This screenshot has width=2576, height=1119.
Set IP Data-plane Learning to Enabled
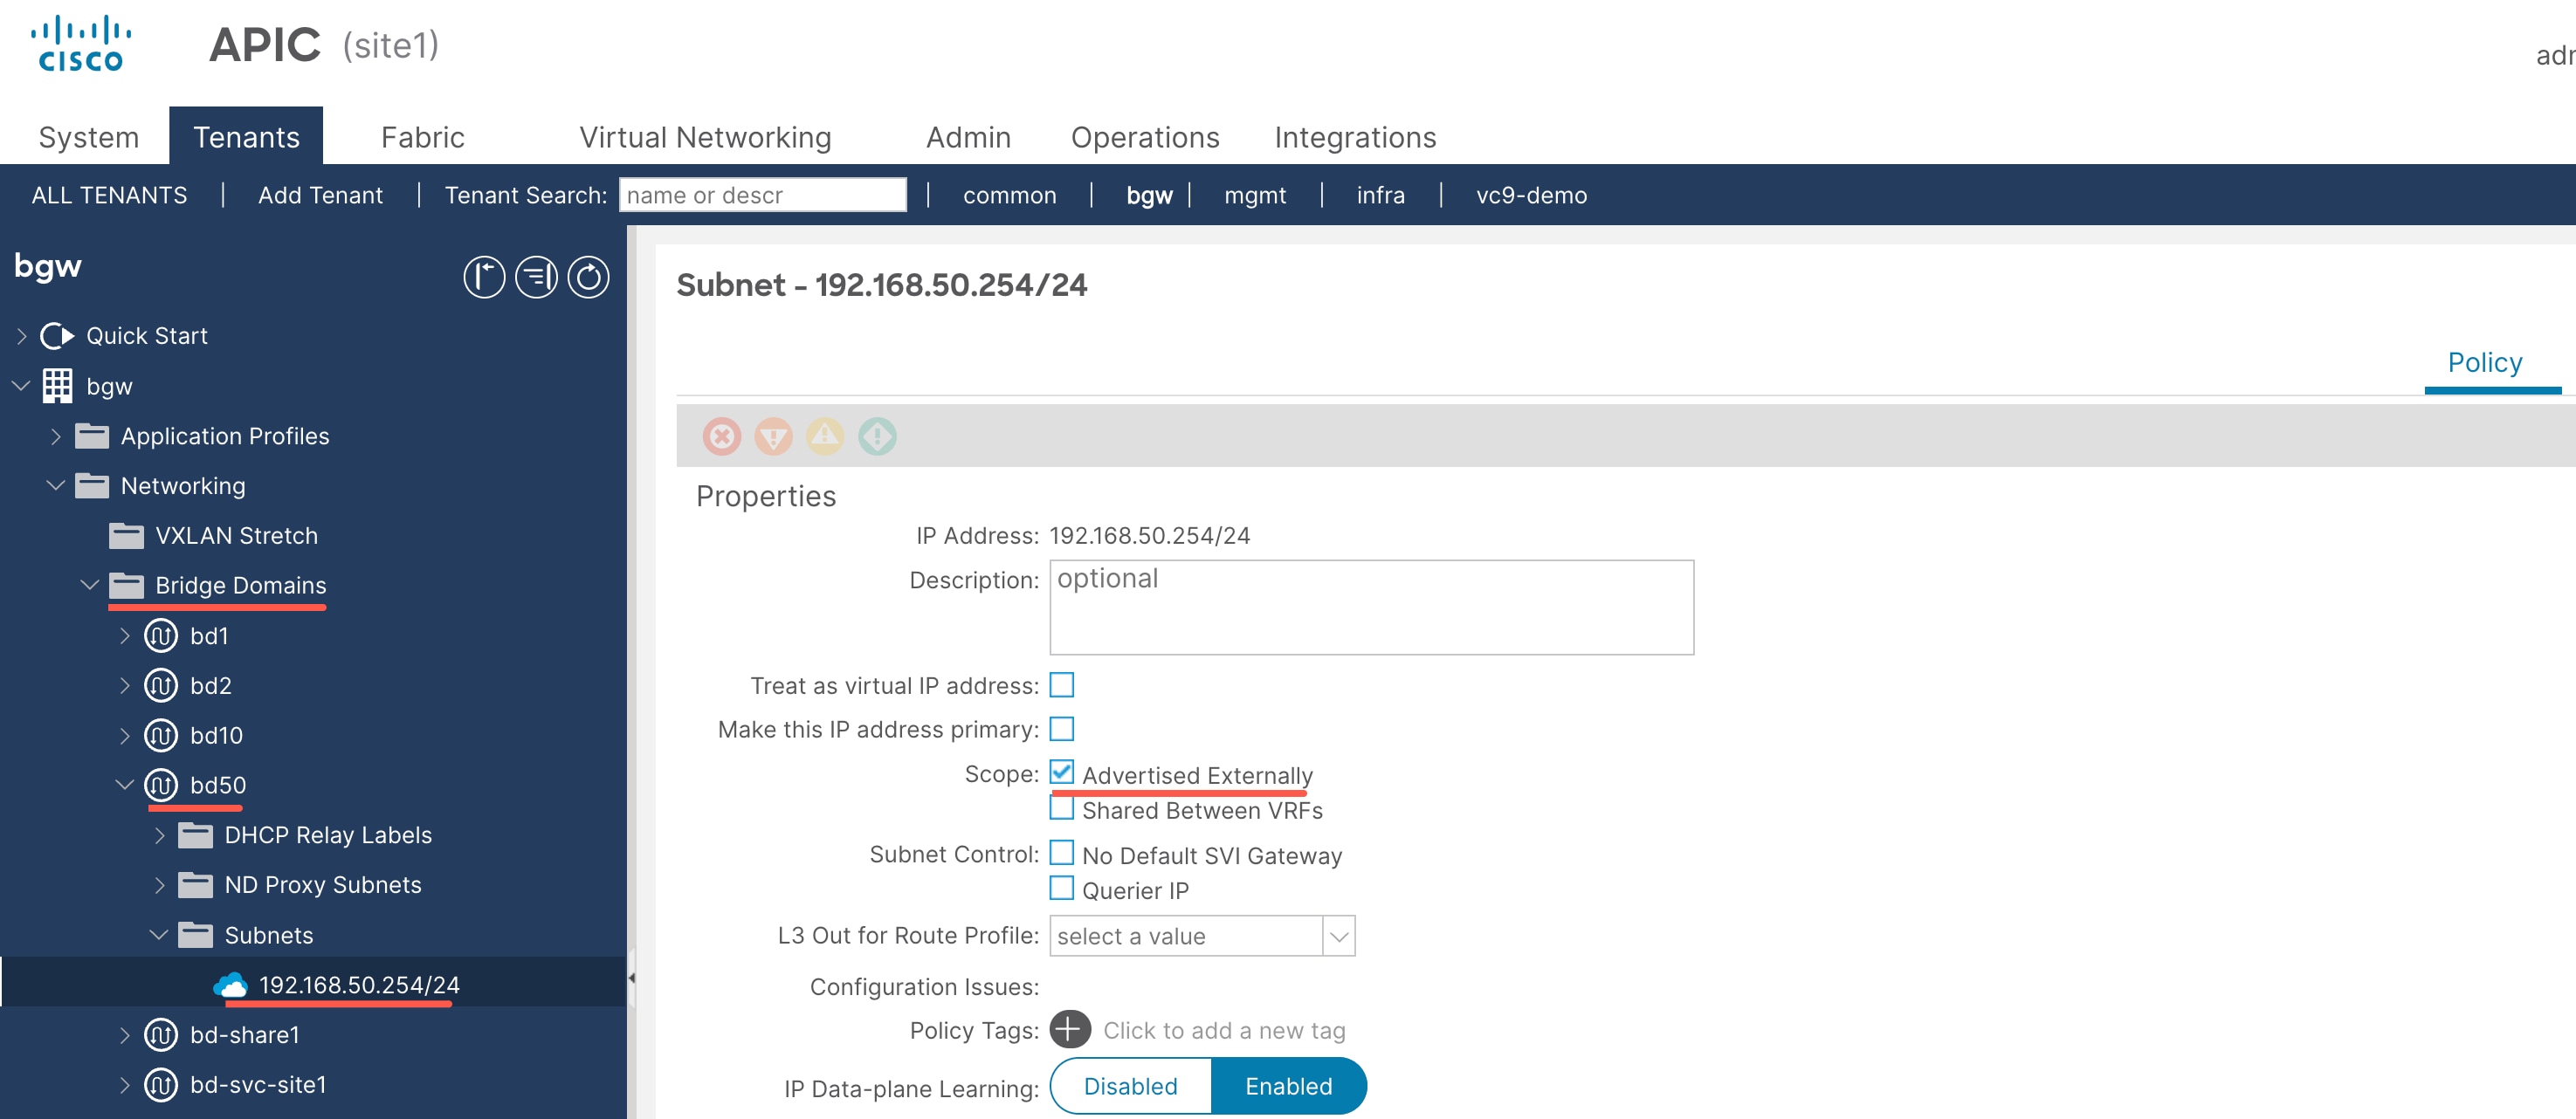point(1288,1086)
